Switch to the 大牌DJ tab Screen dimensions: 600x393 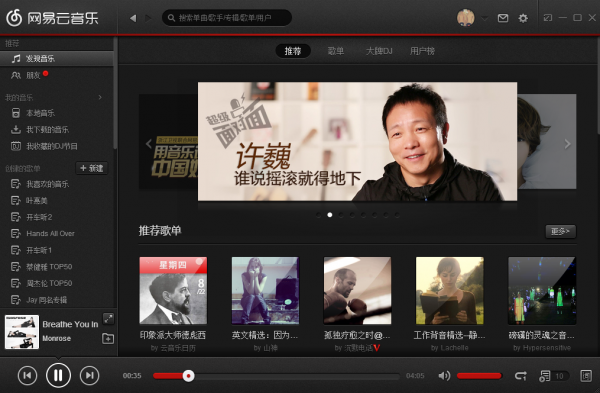[x=379, y=51]
